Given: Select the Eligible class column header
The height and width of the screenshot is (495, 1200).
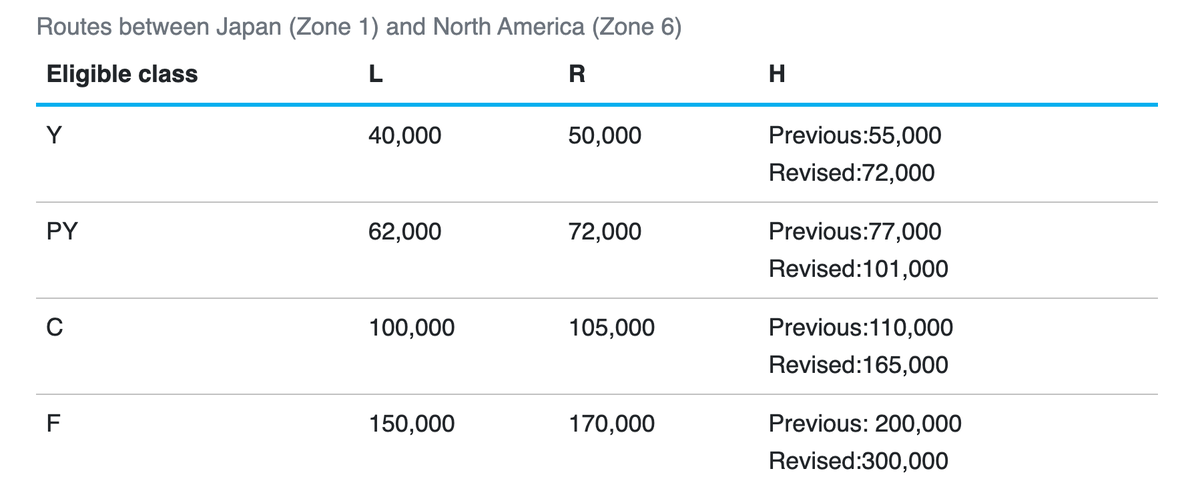Looking at the screenshot, I should 122,74.
